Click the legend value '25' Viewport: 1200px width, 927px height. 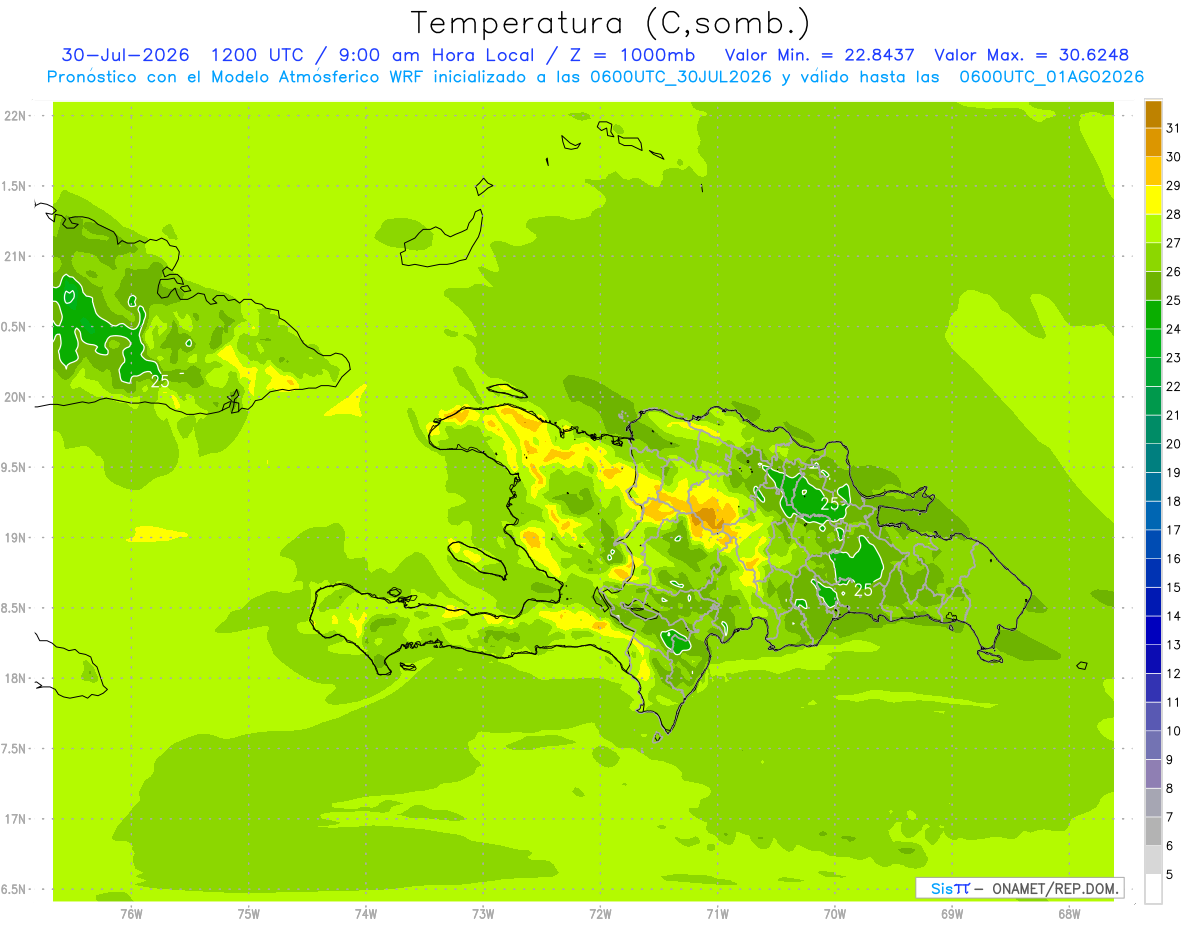point(1174,300)
